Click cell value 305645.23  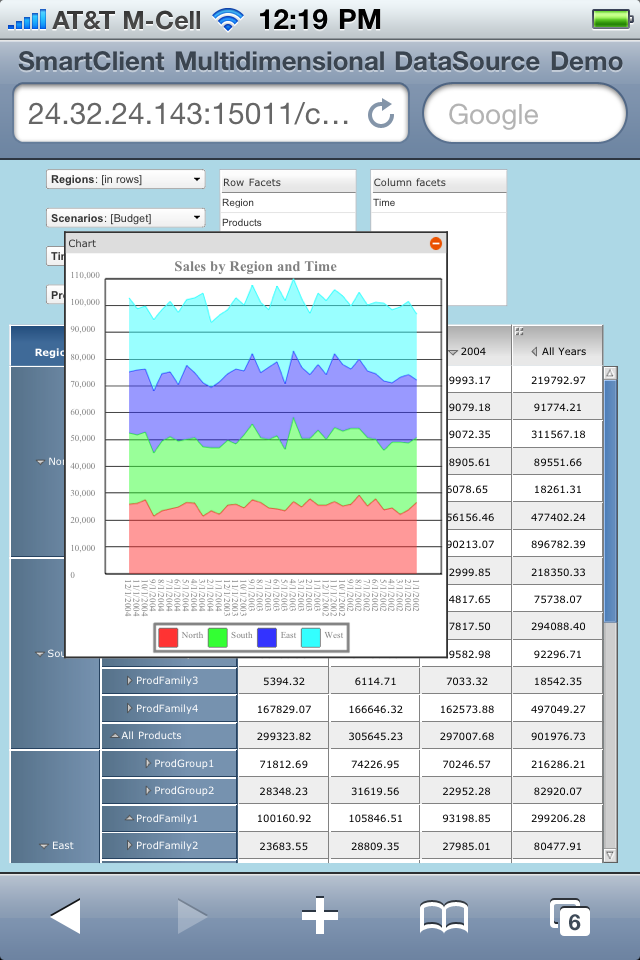[375, 737]
